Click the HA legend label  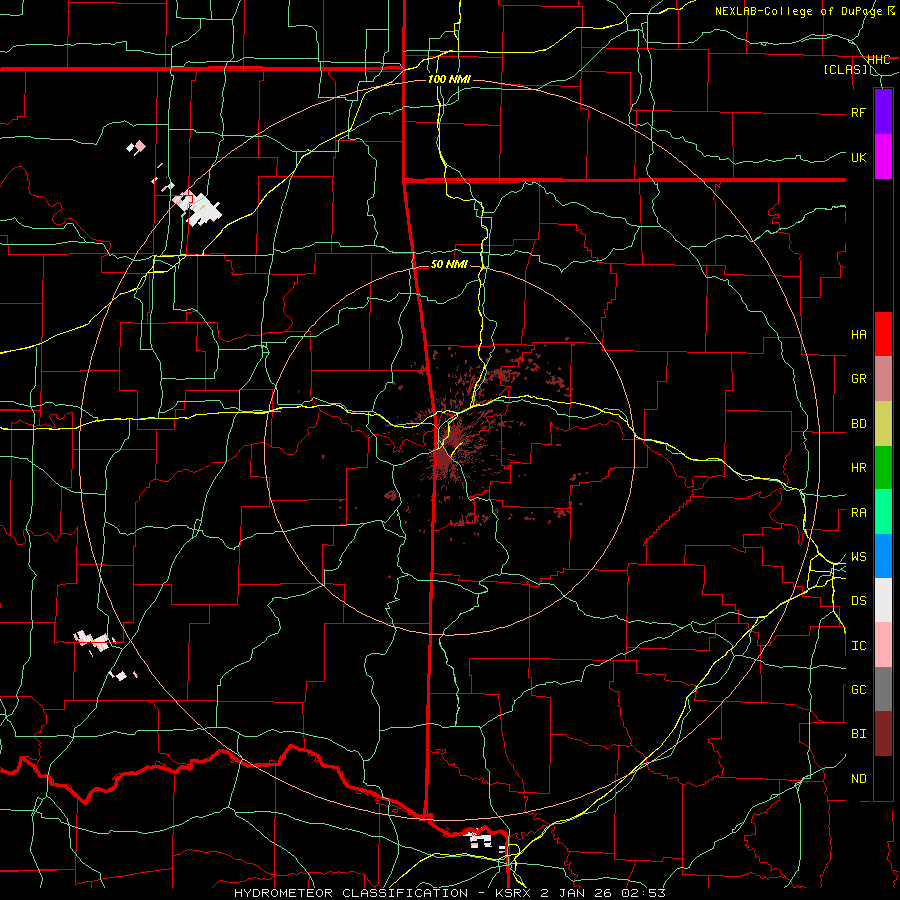coord(858,334)
